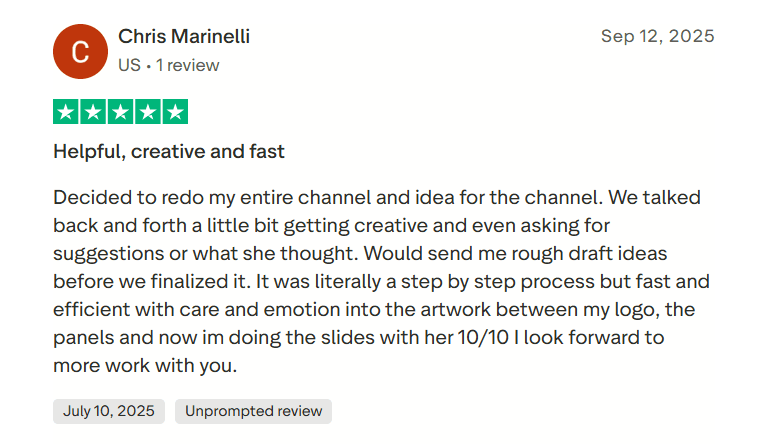Open Chris Marinelli's reviewer profile

point(184,37)
